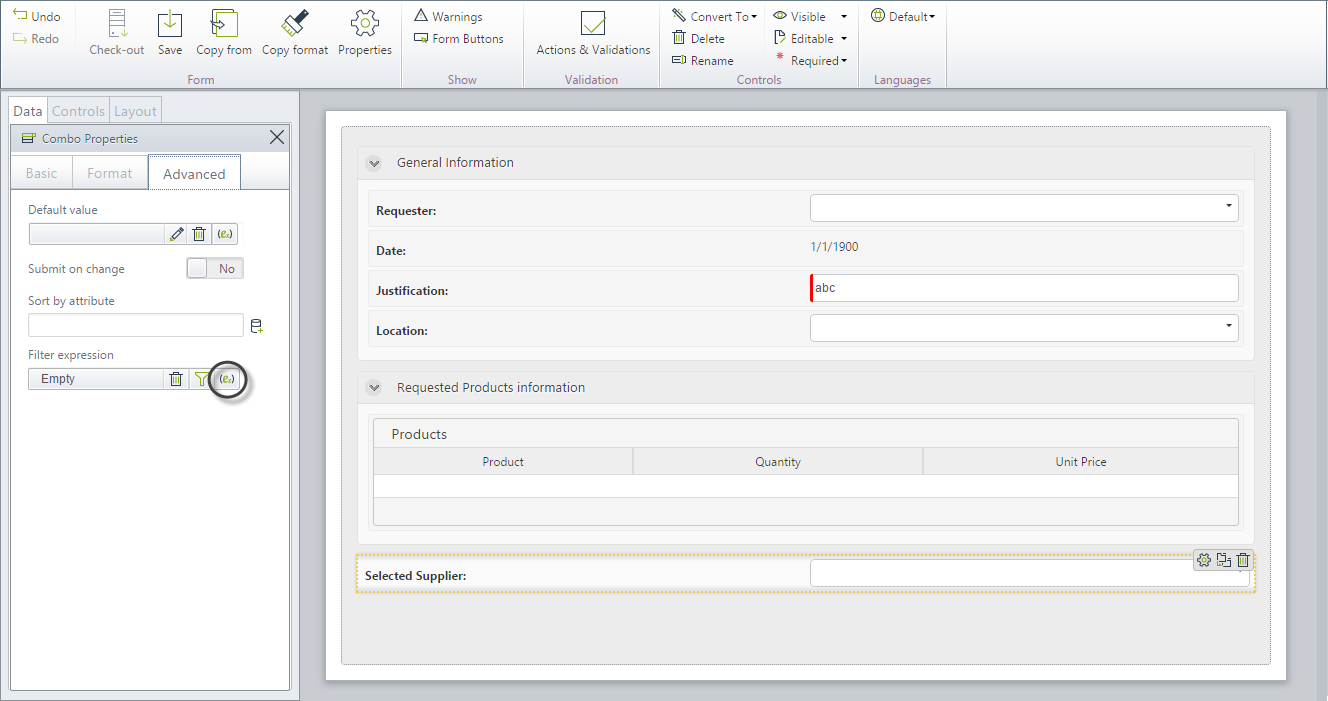Image resolution: width=1328 pixels, height=701 pixels.
Task: Pick a Sort by attribute from the data icon
Action: pos(257,326)
